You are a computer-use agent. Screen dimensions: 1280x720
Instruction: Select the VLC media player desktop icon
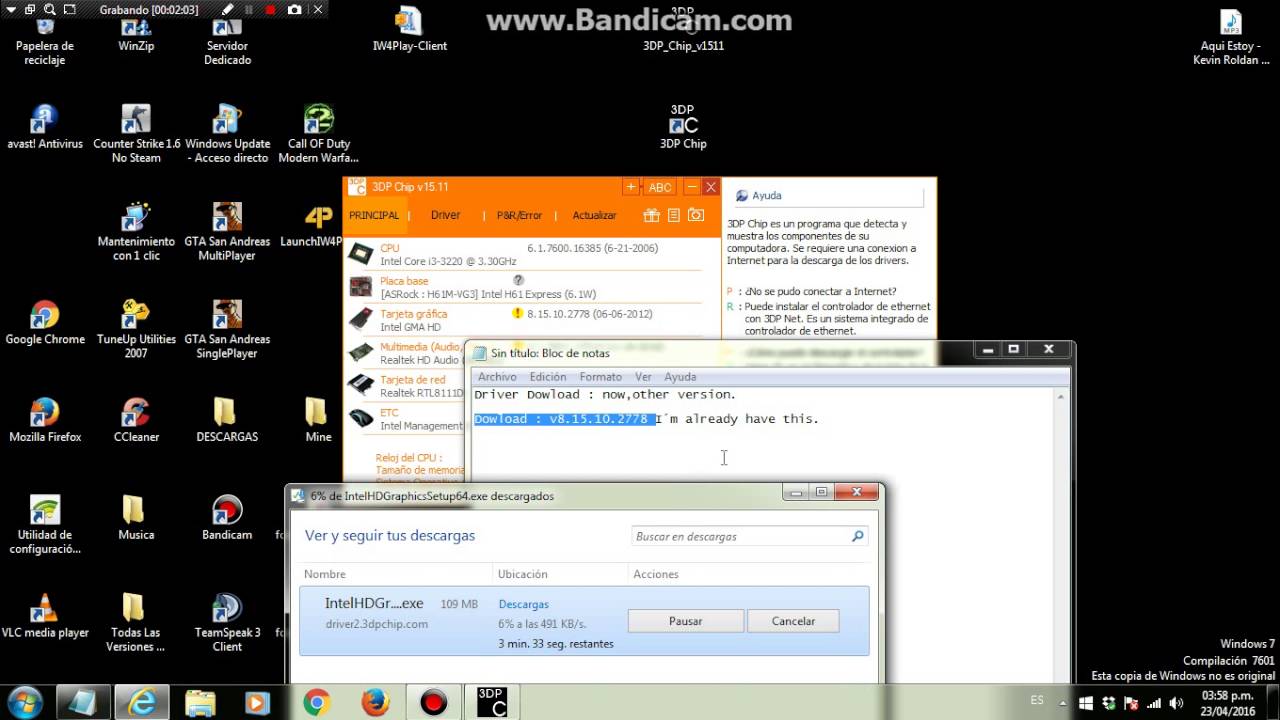coord(45,617)
